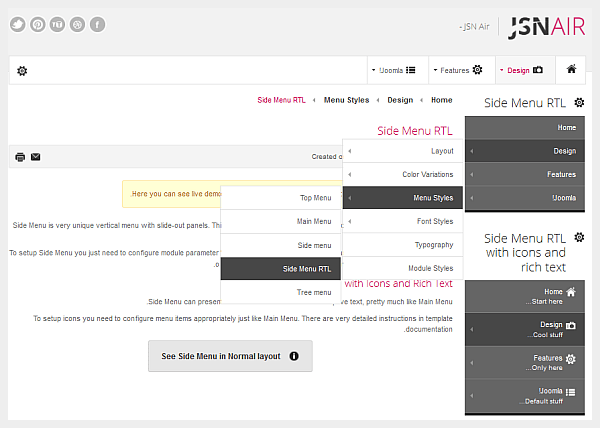600x428 pixels.
Task: Open the Uoomla top menu dropdown
Action: [397, 70]
